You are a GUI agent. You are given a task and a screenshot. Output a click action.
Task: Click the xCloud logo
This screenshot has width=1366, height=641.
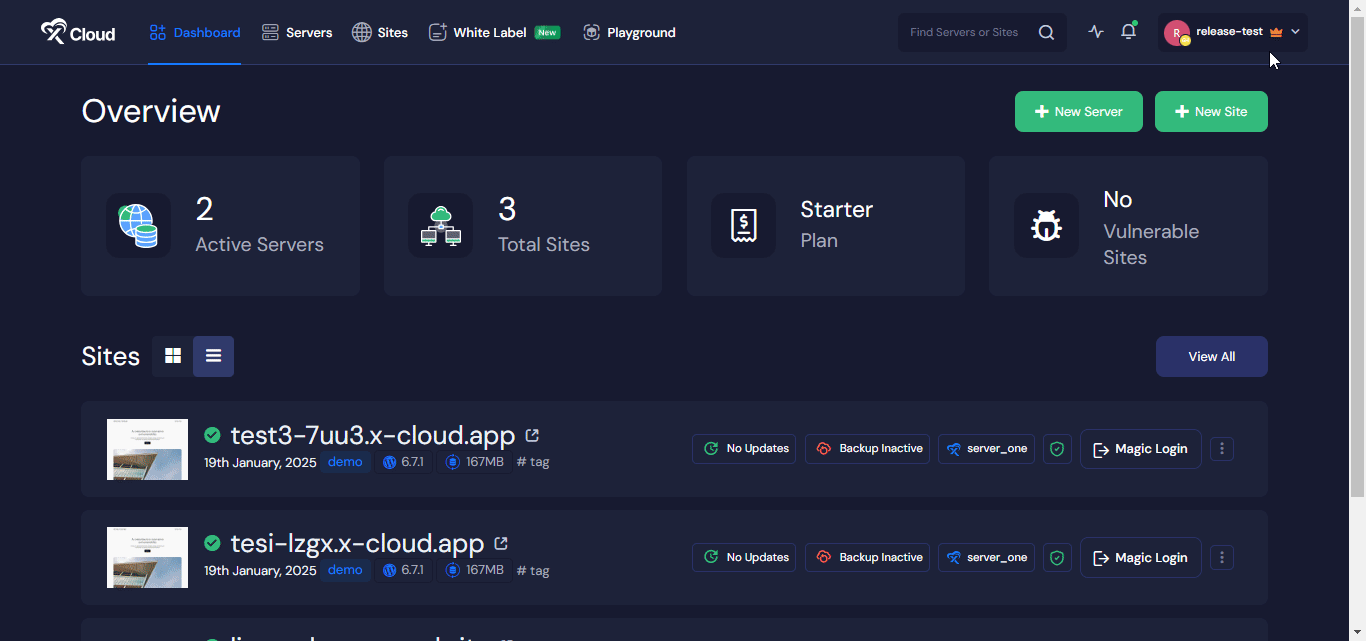coord(78,32)
